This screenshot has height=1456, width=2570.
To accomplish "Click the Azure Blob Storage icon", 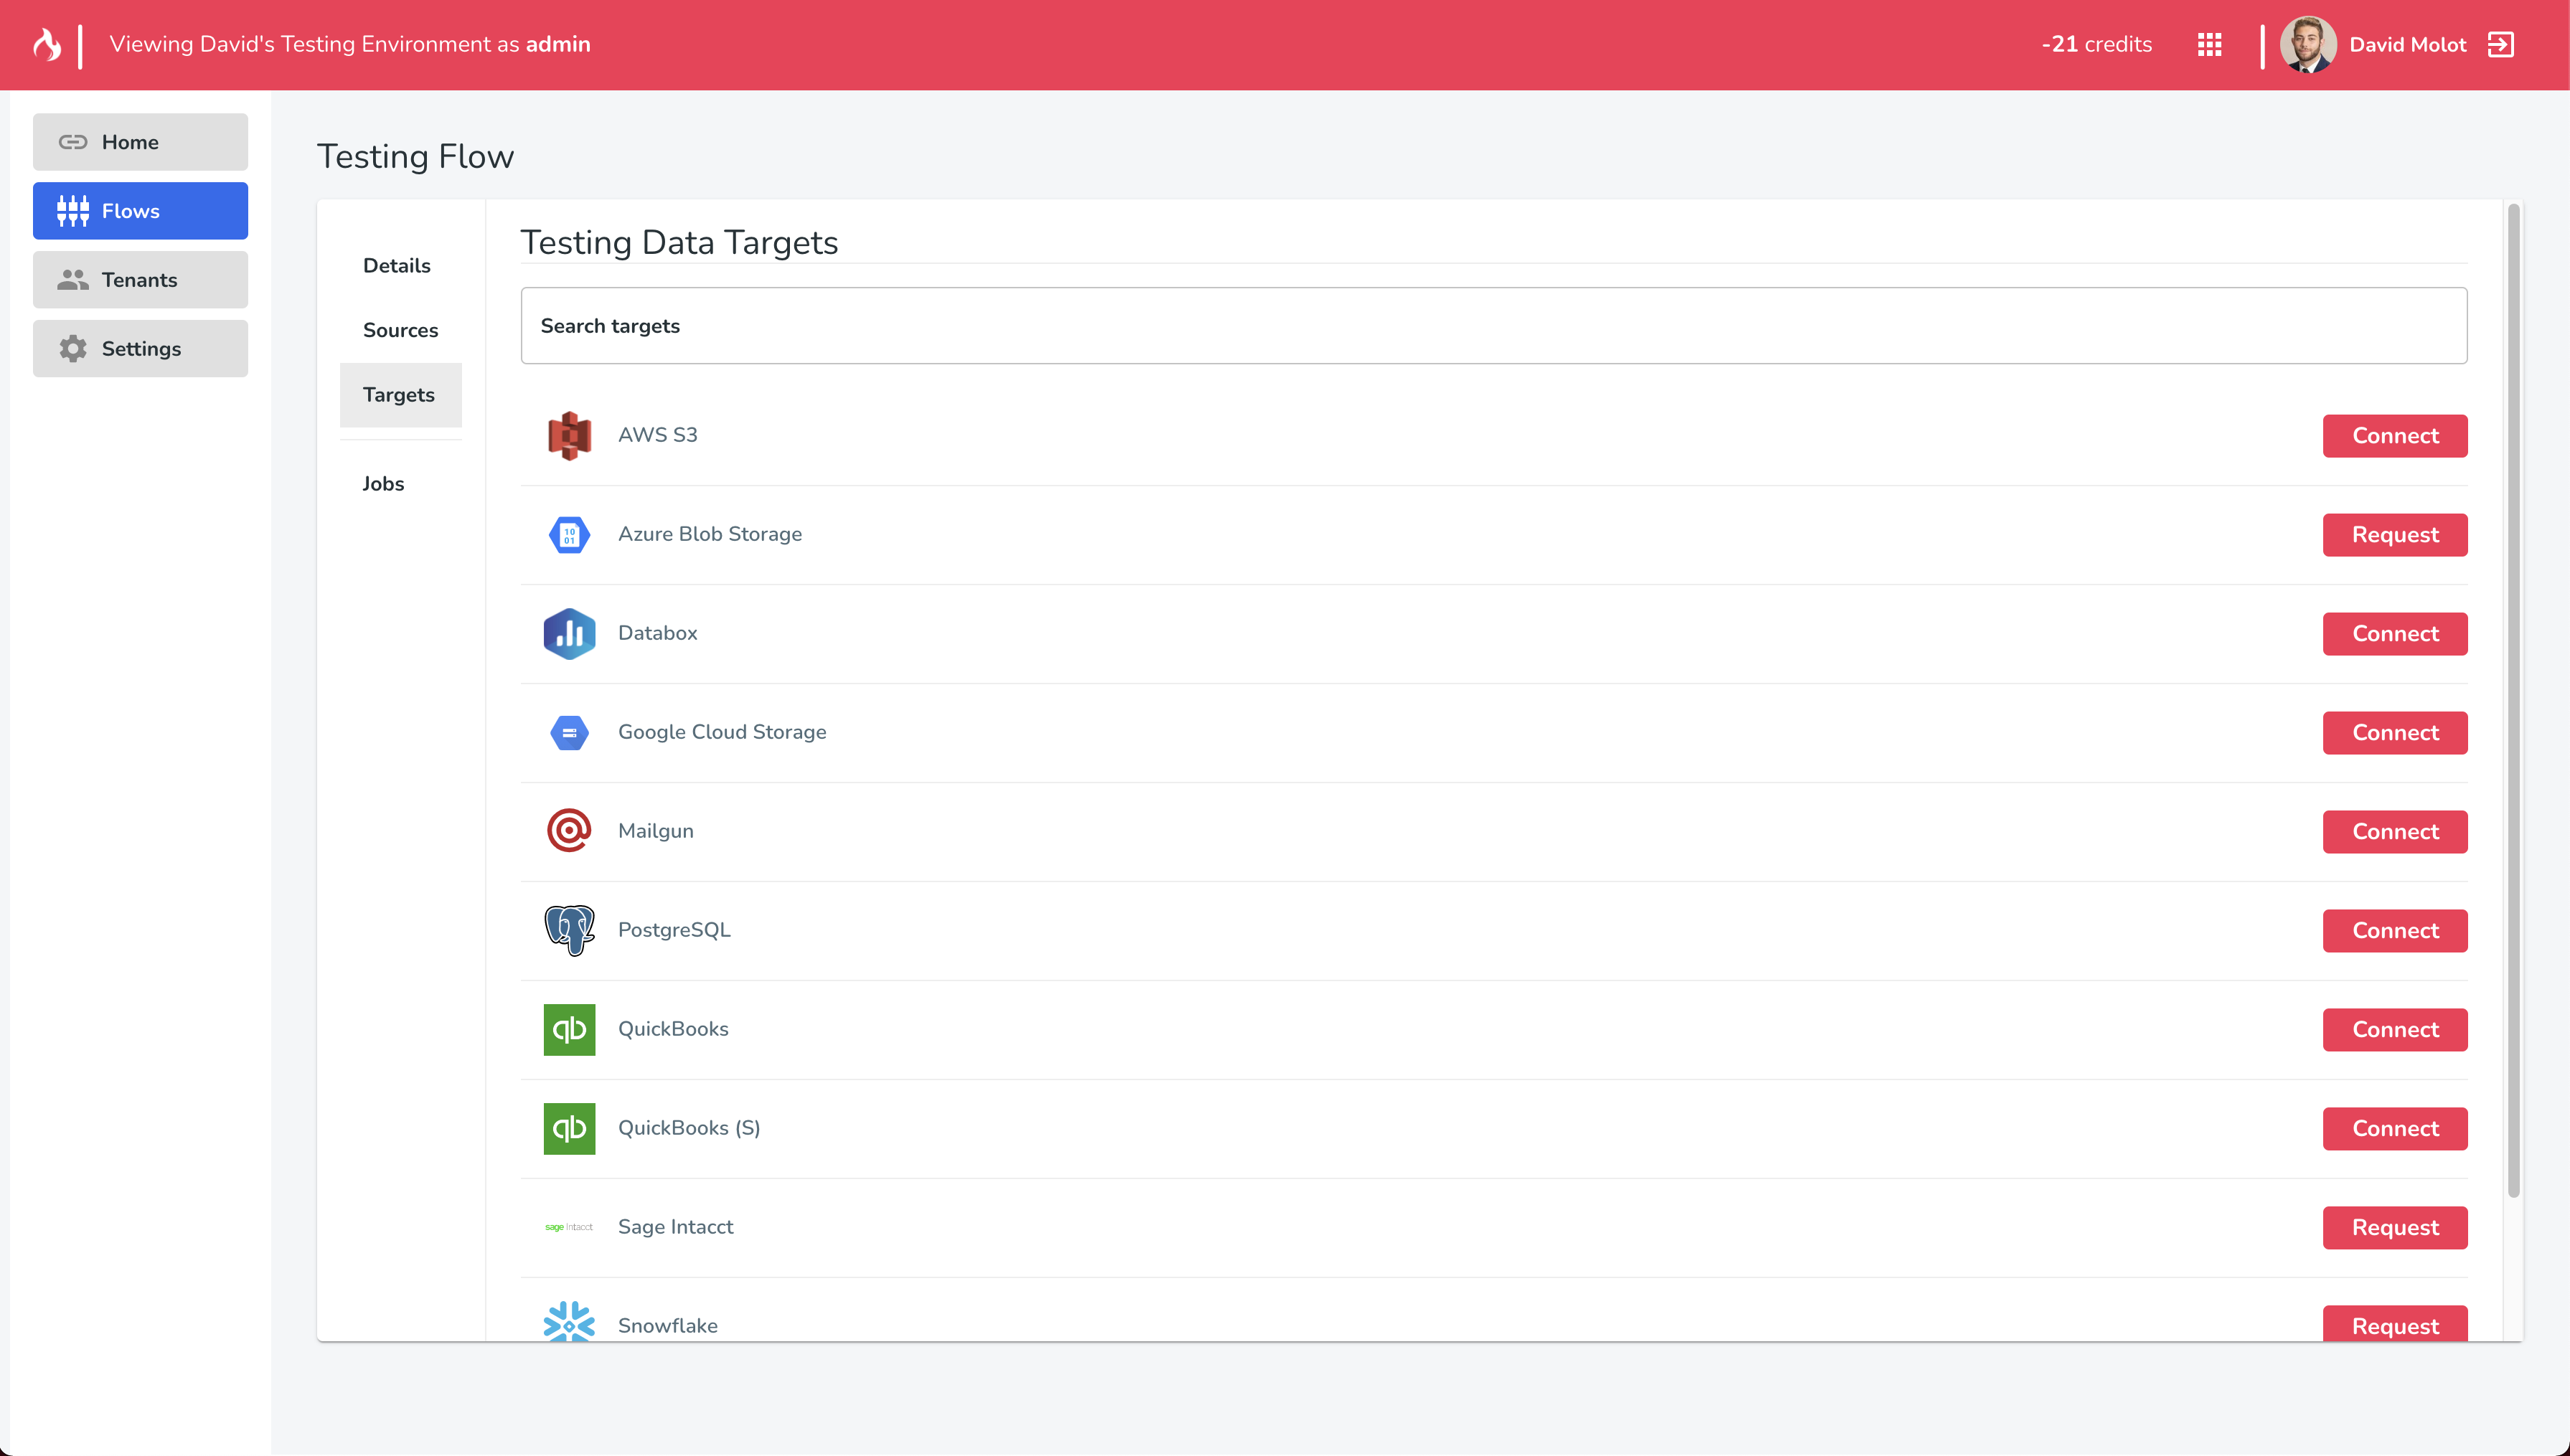I will coord(569,535).
